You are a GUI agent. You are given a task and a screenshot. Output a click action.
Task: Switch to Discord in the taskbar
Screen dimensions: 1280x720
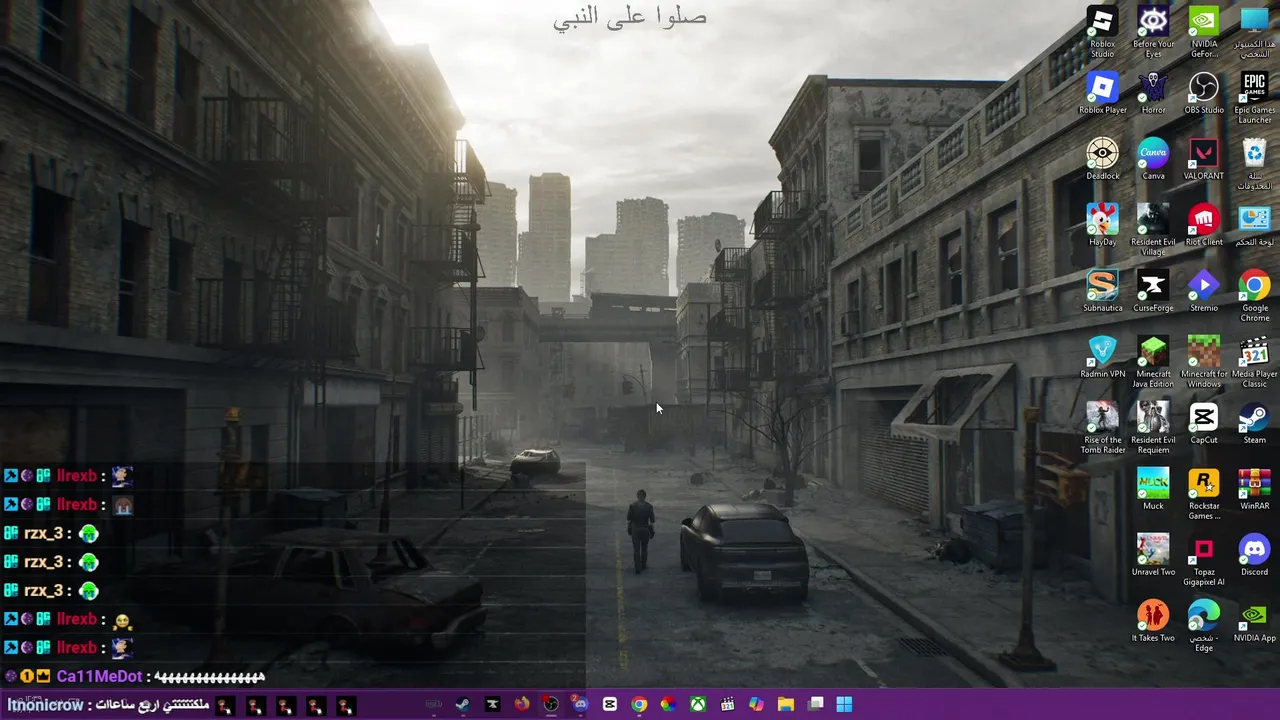580,704
